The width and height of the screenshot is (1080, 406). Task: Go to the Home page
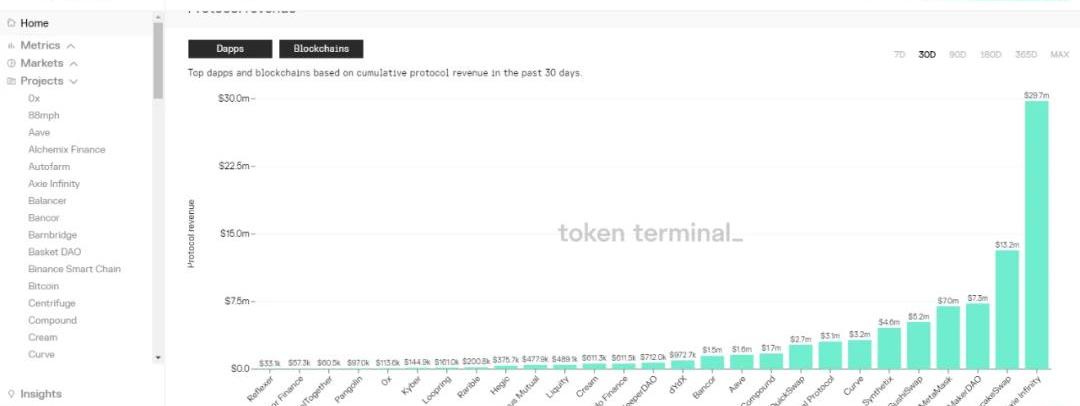(x=34, y=23)
